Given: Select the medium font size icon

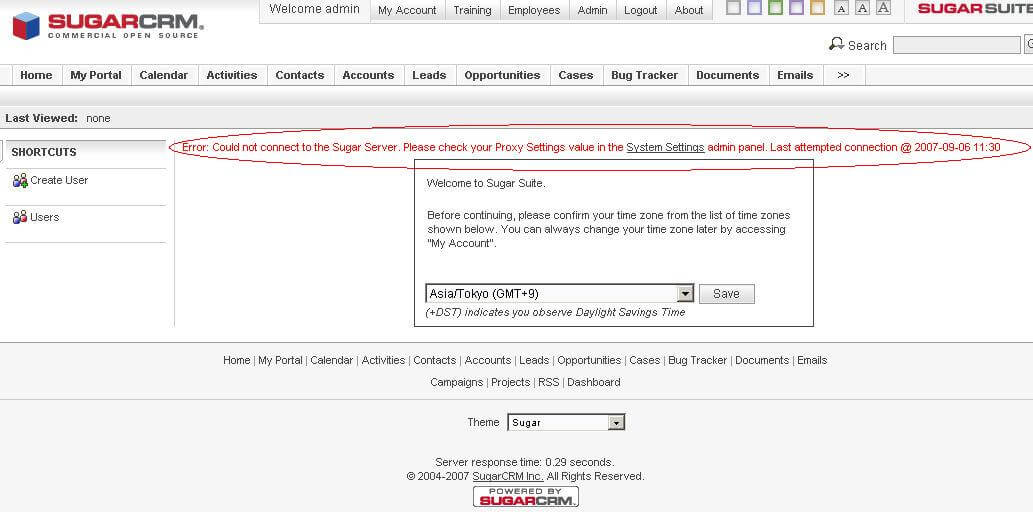Looking at the screenshot, I should [x=861, y=9].
